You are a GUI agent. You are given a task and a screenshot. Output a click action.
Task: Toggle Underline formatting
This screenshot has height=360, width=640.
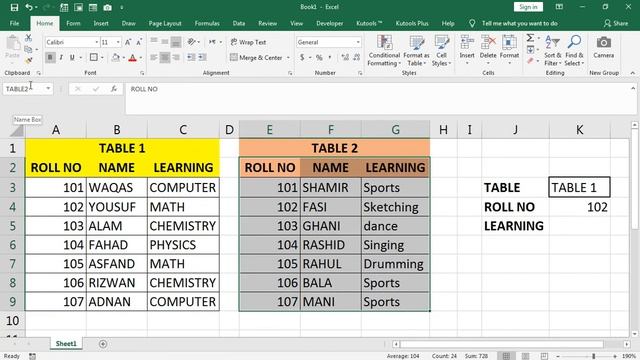pos(72,58)
